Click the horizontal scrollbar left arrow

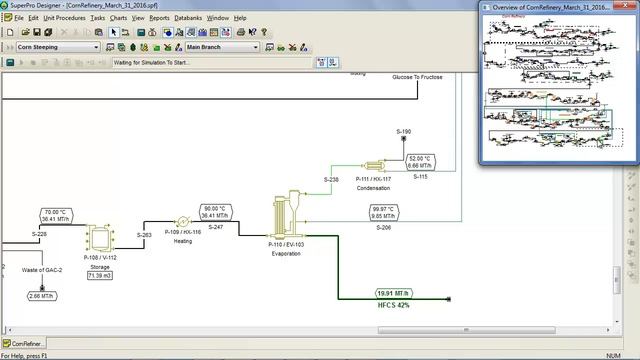(10, 330)
